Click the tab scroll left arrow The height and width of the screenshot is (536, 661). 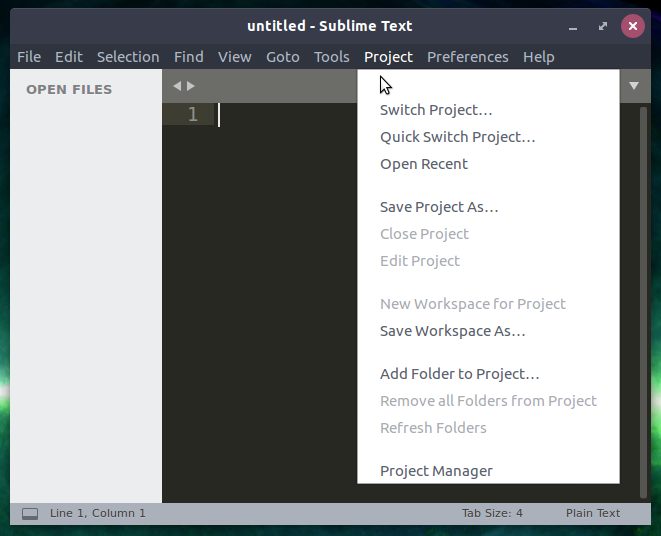click(177, 86)
